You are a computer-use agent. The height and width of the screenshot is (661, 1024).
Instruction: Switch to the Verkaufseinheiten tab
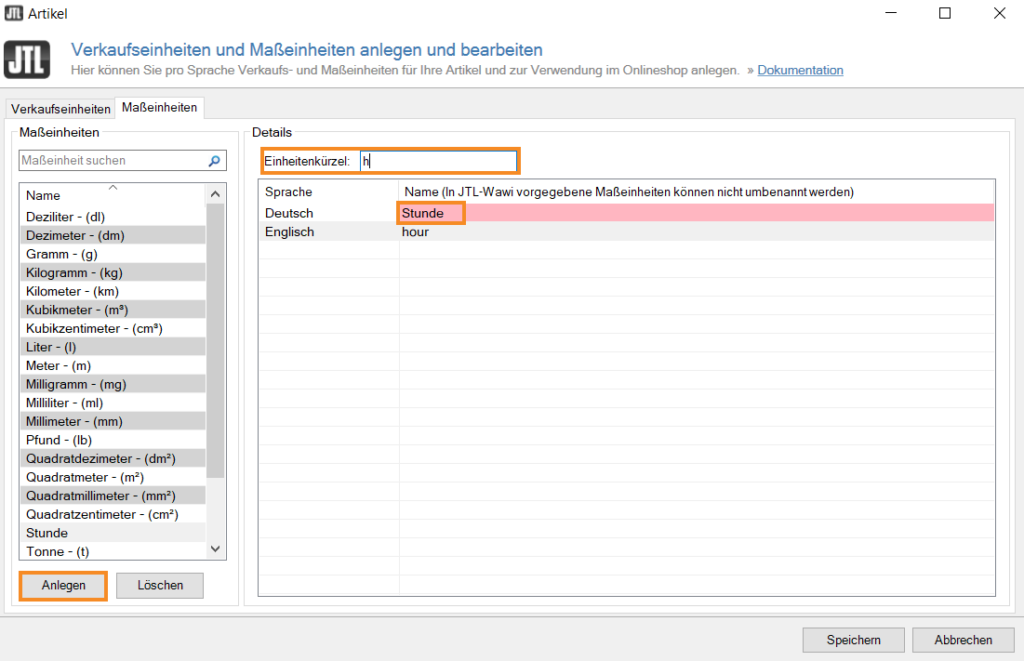pyautogui.click(x=60, y=109)
